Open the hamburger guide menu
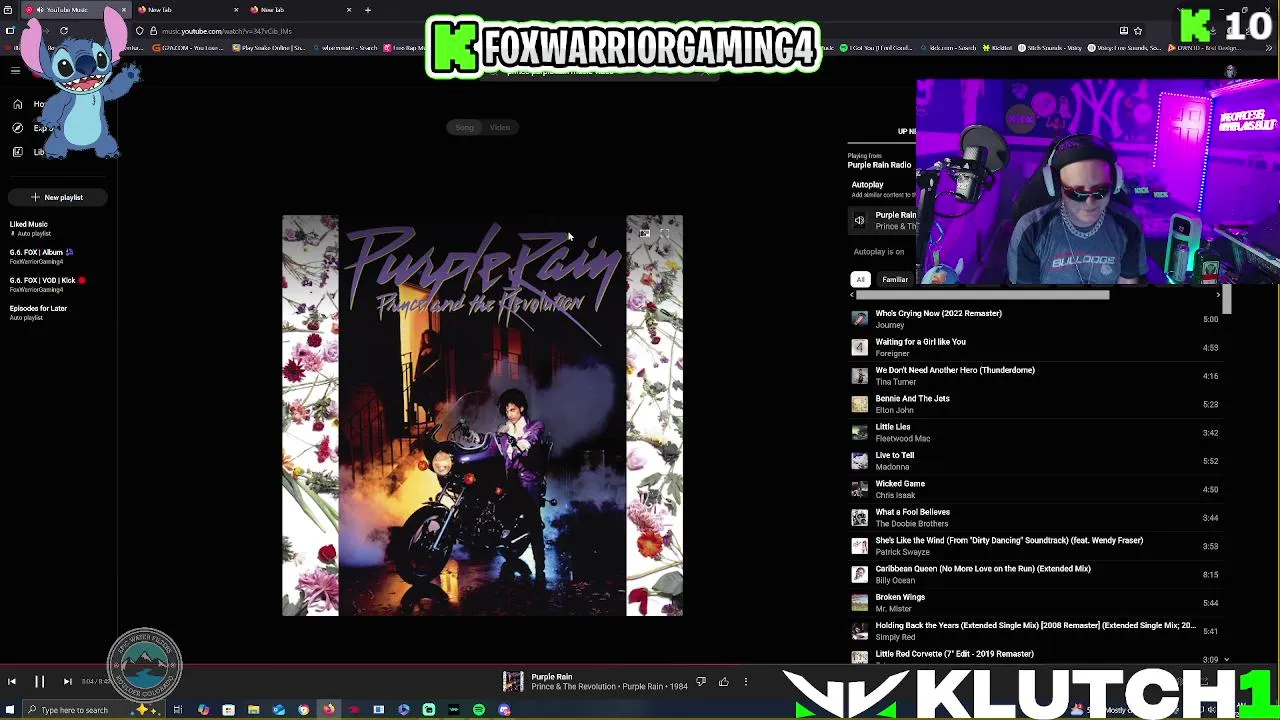Viewport: 1280px width, 720px height. [15, 70]
